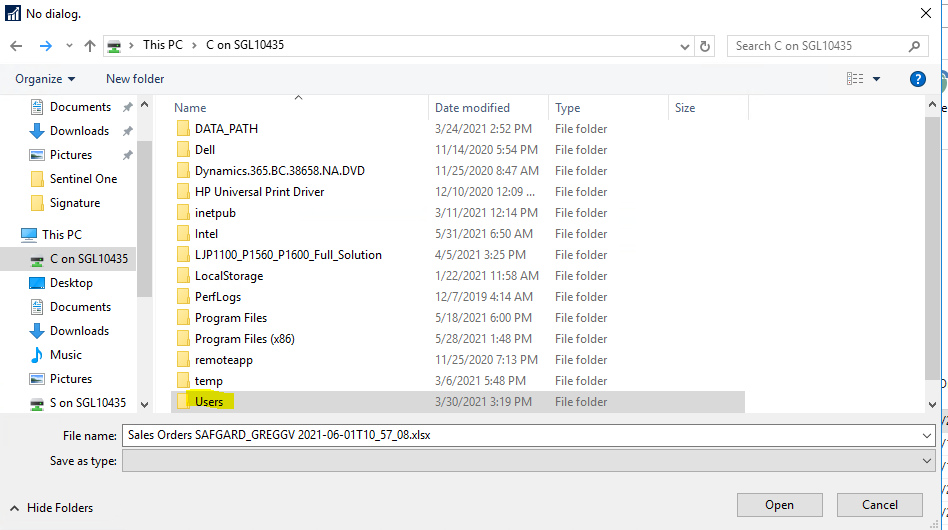The height and width of the screenshot is (530, 948).
Task: Sort by Type column header
Action: pyautogui.click(x=567, y=108)
